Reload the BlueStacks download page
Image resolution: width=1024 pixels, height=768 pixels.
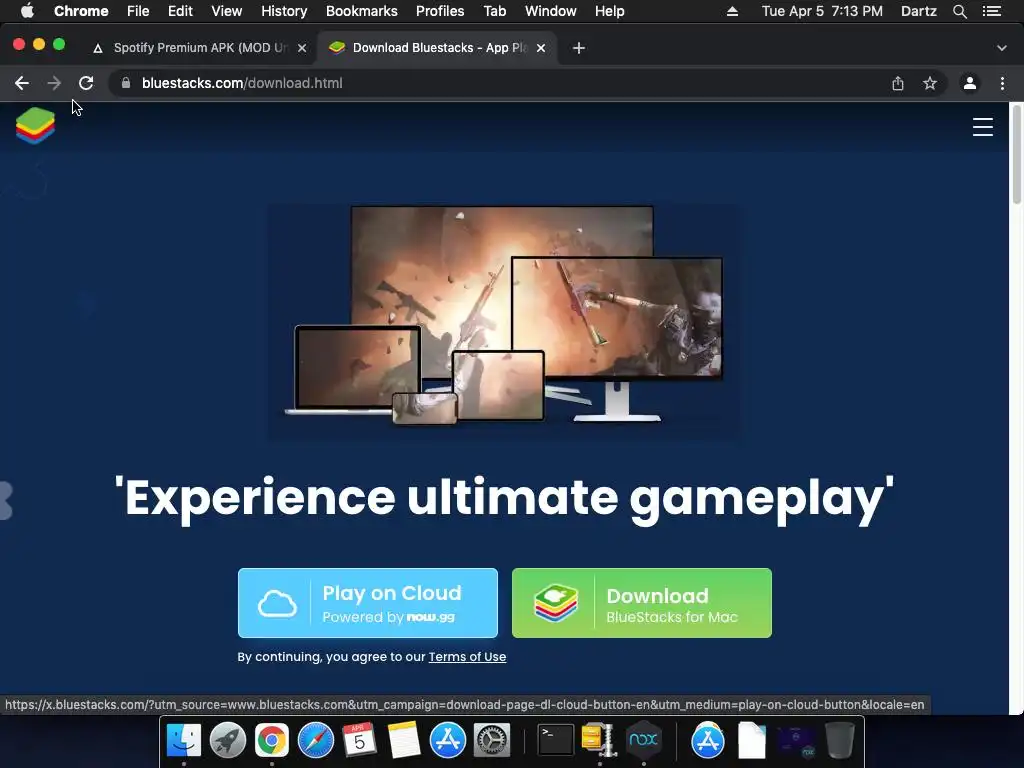pos(86,83)
